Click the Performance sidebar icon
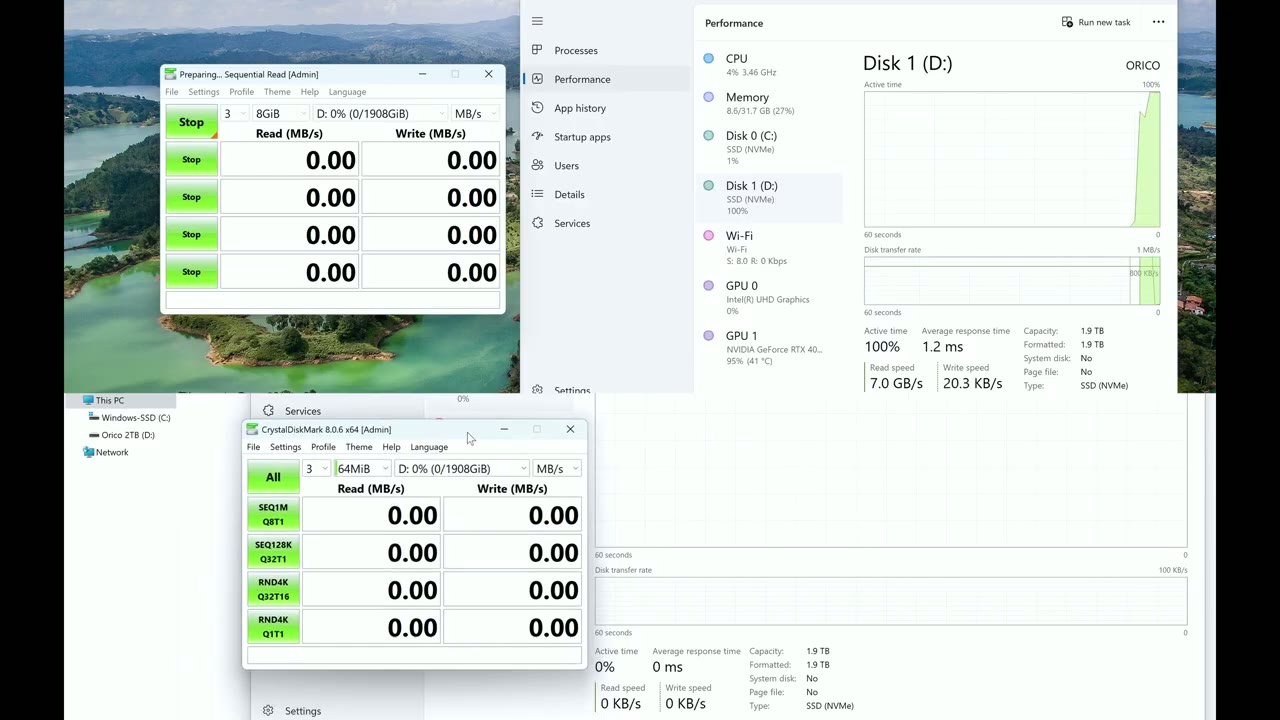 tap(537, 79)
